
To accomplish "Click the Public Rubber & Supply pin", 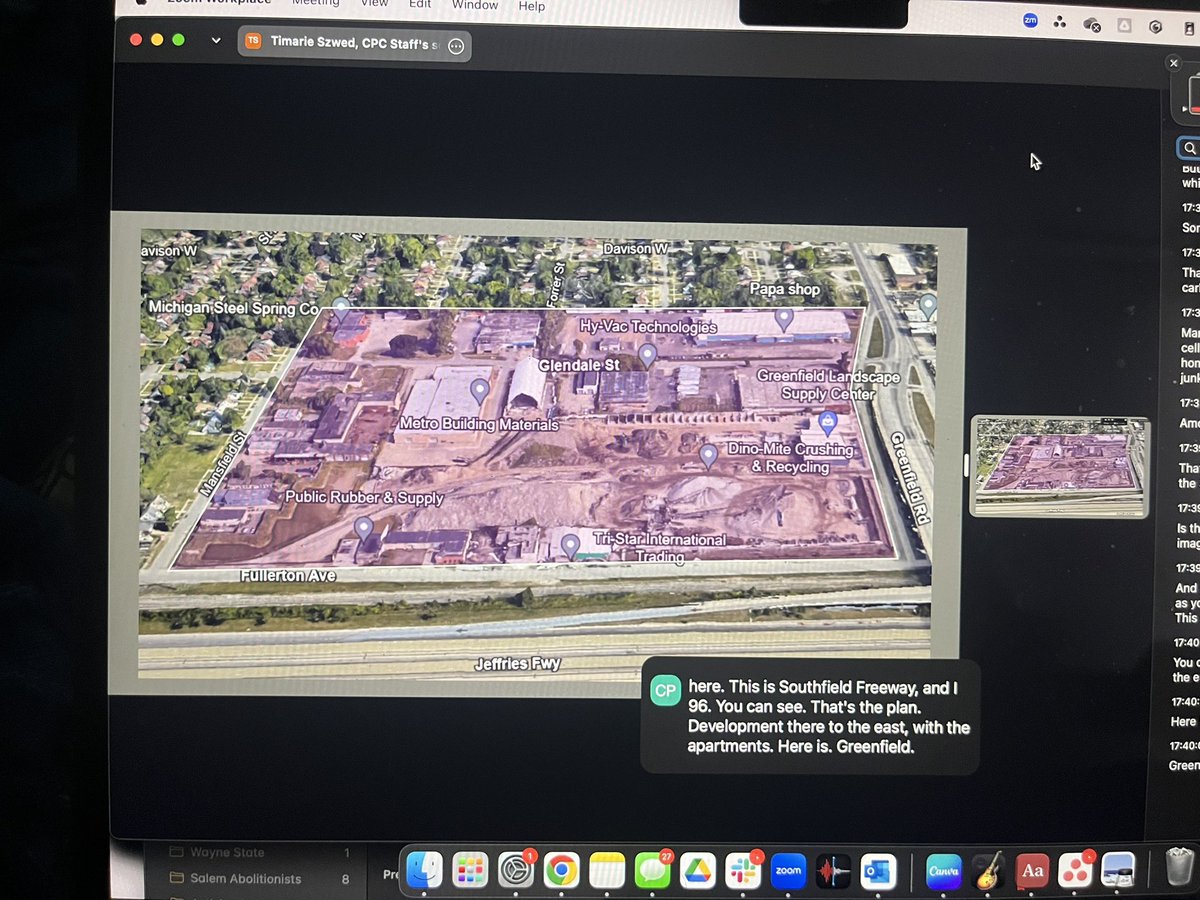I will pyautogui.click(x=363, y=528).
